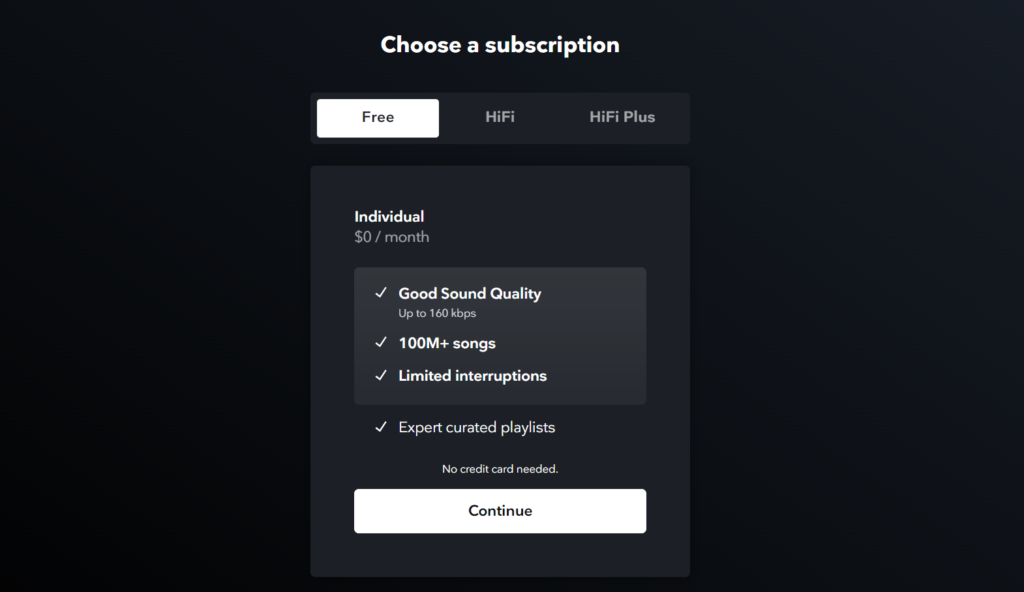Open the HiFi Plus tab
Screen dimensions: 1024x592
(x=622, y=117)
